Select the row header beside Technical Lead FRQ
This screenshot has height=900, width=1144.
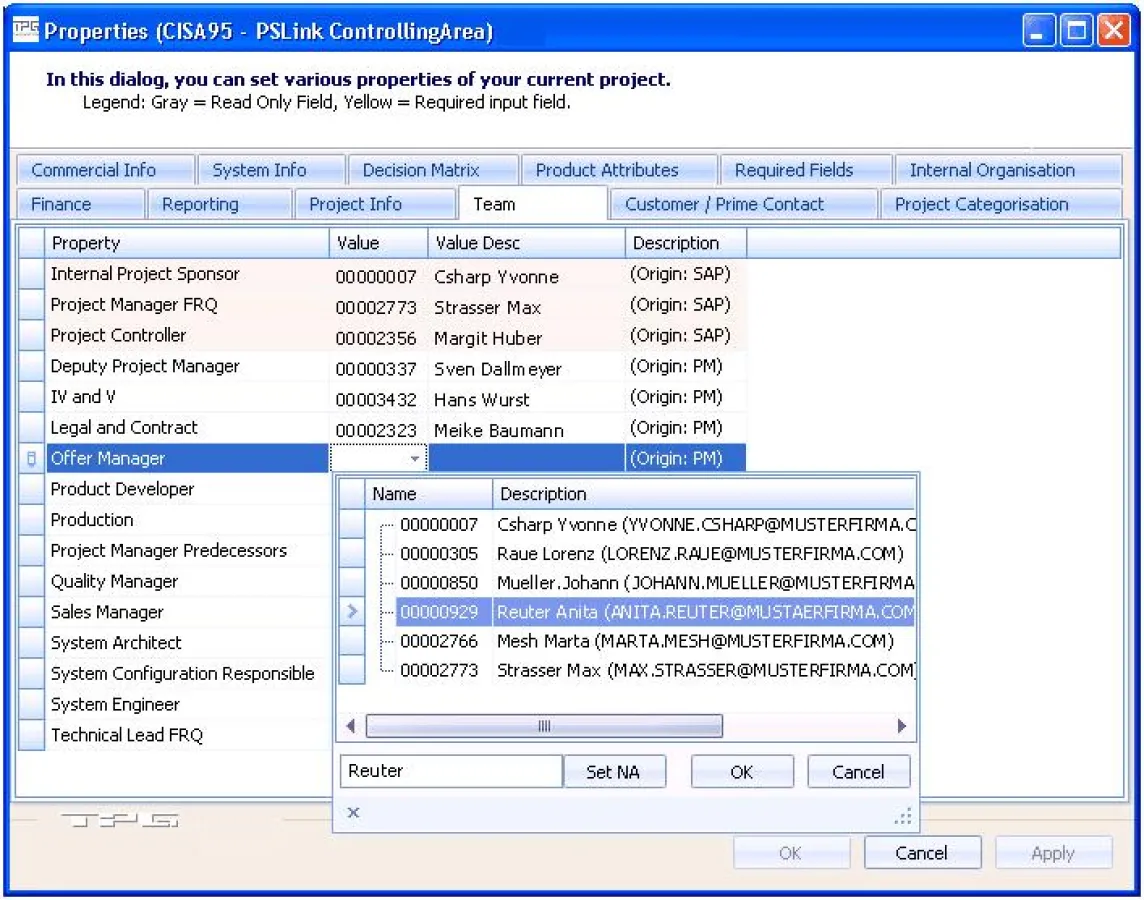(x=32, y=735)
